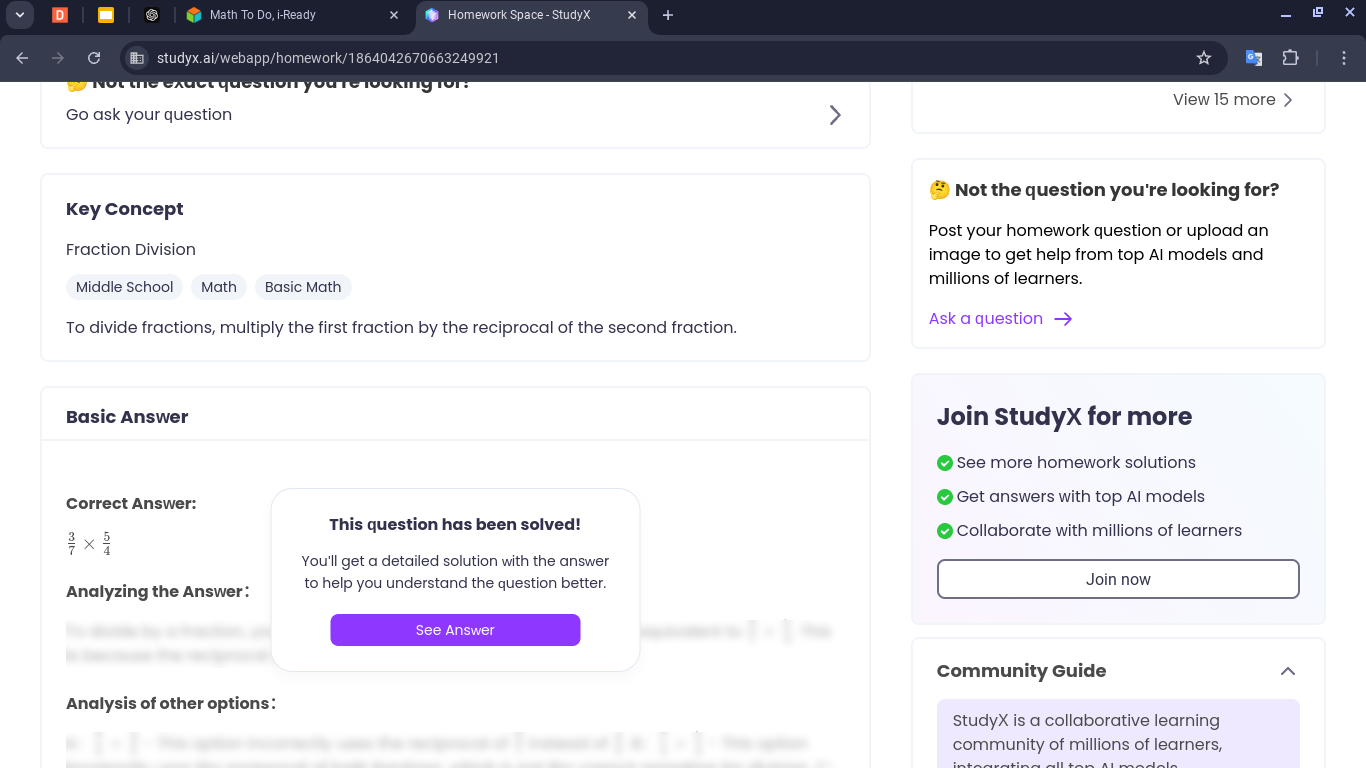Click the Analyzing the Answer heading

pyautogui.click(x=158, y=591)
